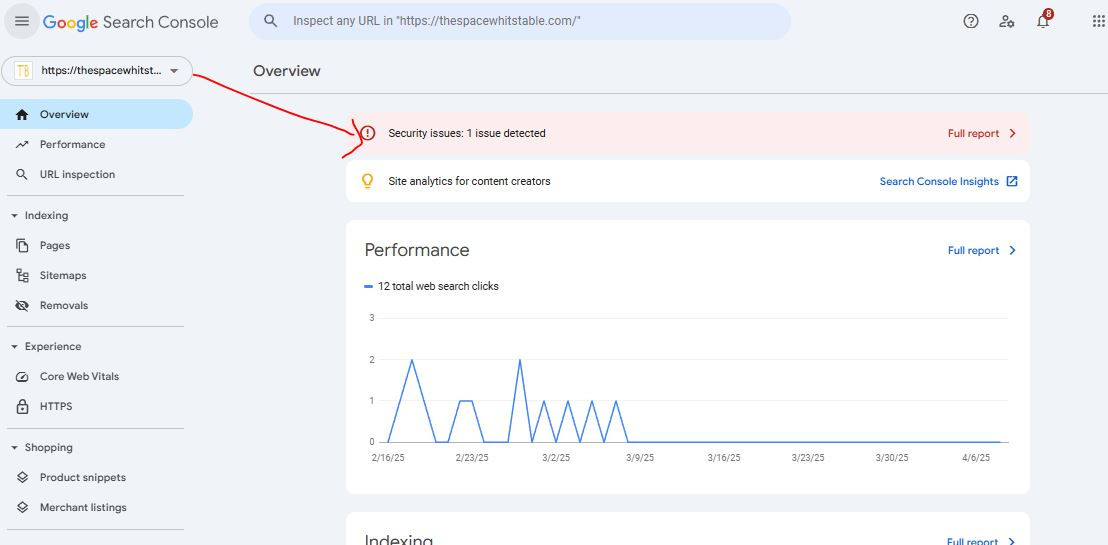The height and width of the screenshot is (545, 1108).
Task: Go to Overview in sidebar
Action: [x=96, y=115]
